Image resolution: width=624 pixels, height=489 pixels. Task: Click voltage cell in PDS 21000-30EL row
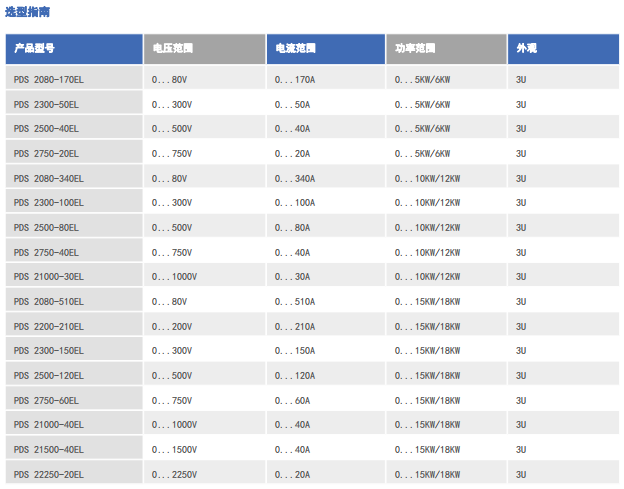point(205,277)
